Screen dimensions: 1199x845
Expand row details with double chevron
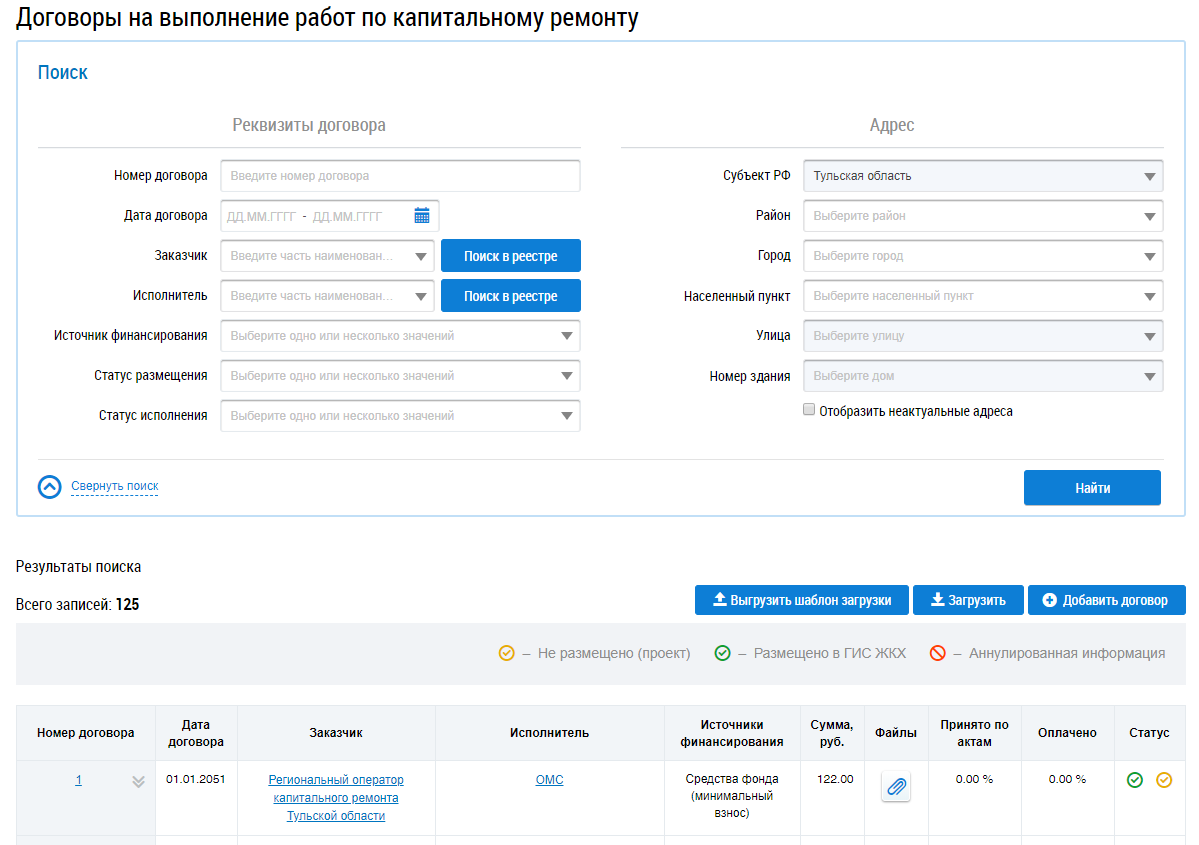point(139,781)
